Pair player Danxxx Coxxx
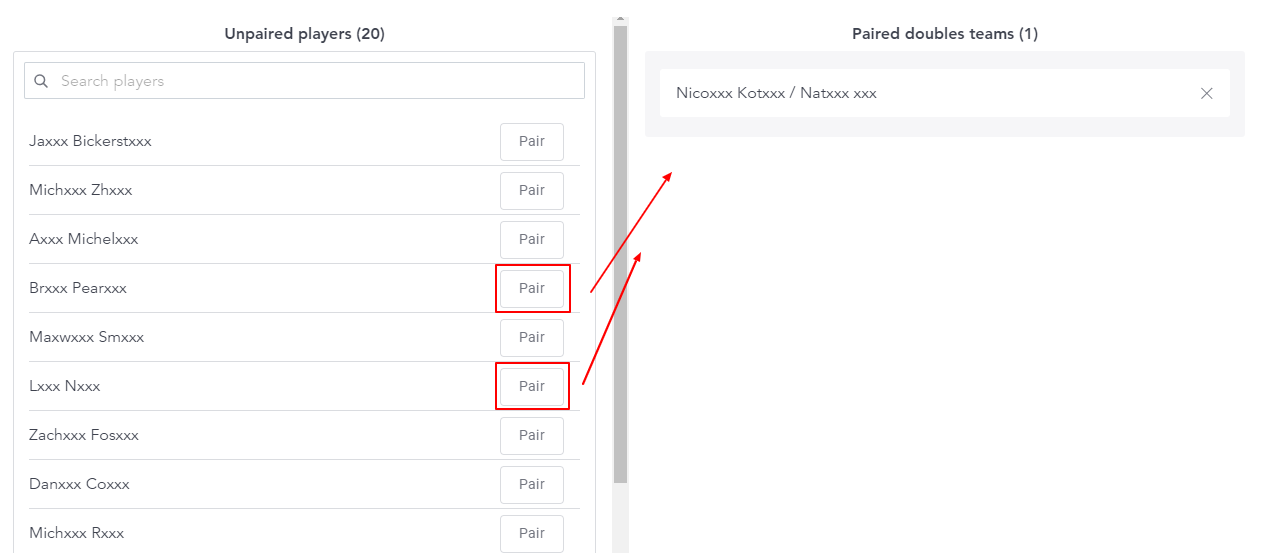Screen dimensions: 1267x553 click(x=532, y=485)
